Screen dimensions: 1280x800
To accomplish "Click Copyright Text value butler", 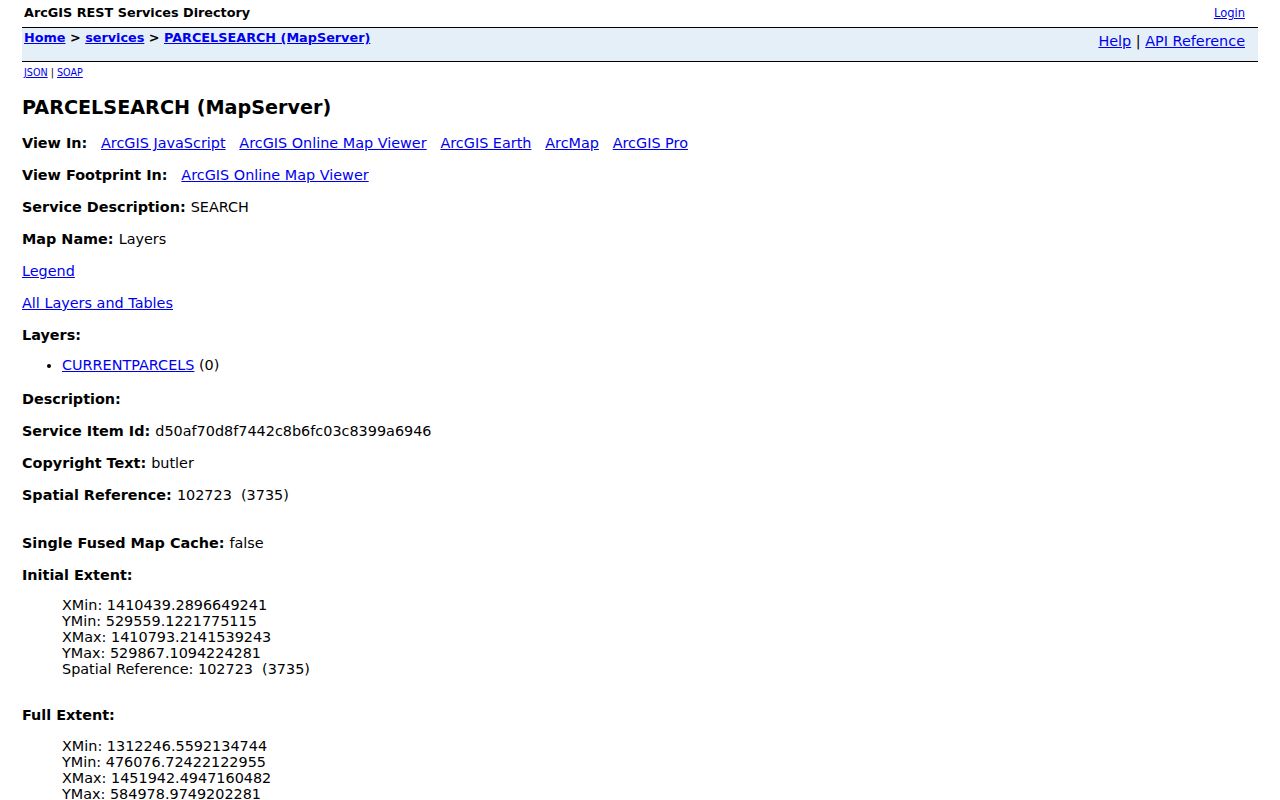I will [x=173, y=463].
